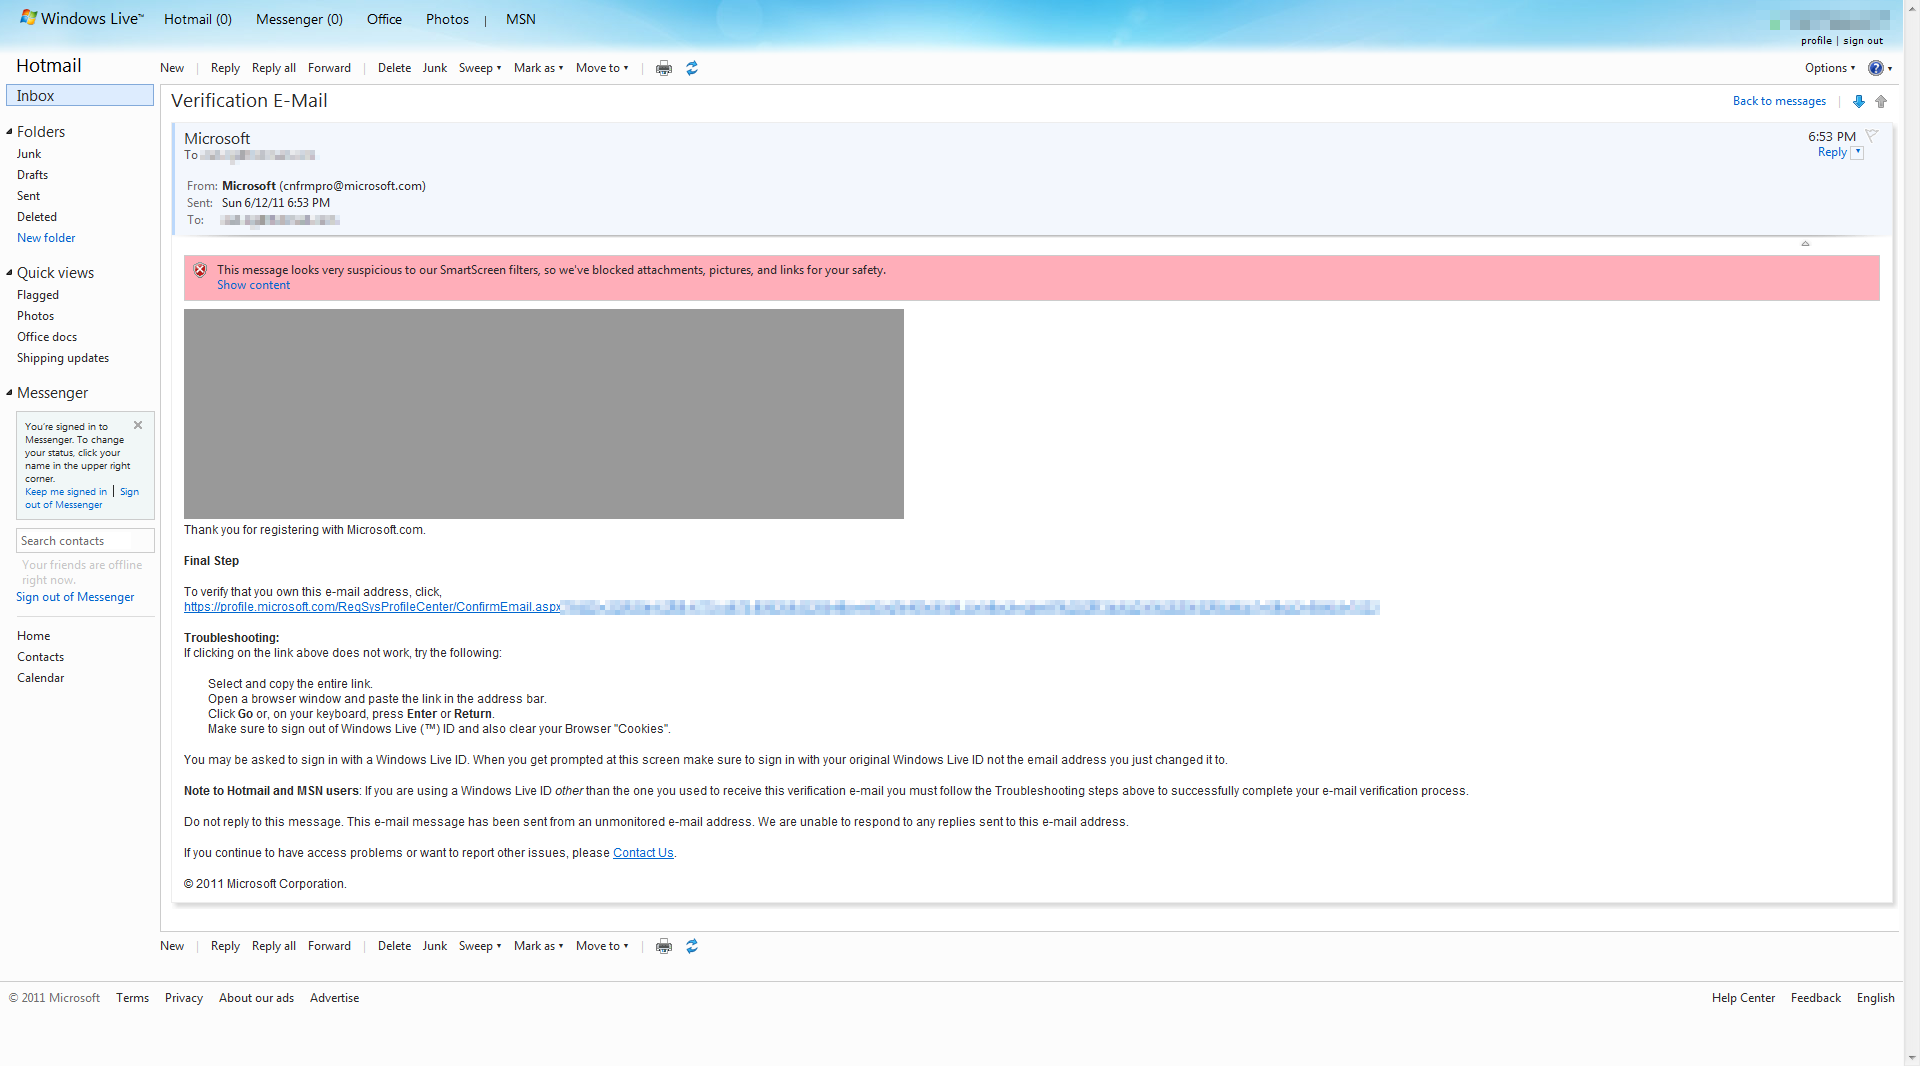Image resolution: width=1920 pixels, height=1066 pixels.
Task: Click the Privacy footer link
Action: (184, 998)
